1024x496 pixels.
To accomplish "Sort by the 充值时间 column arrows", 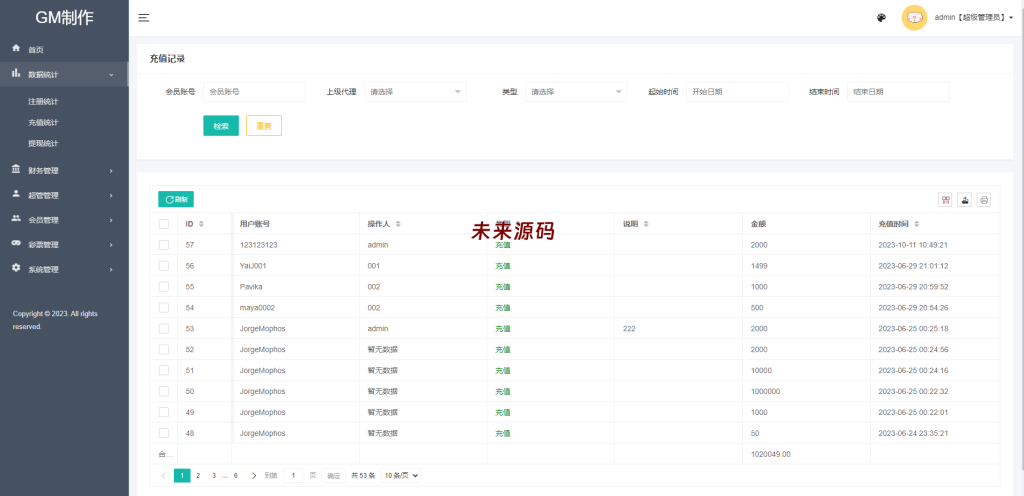I will [x=917, y=224].
